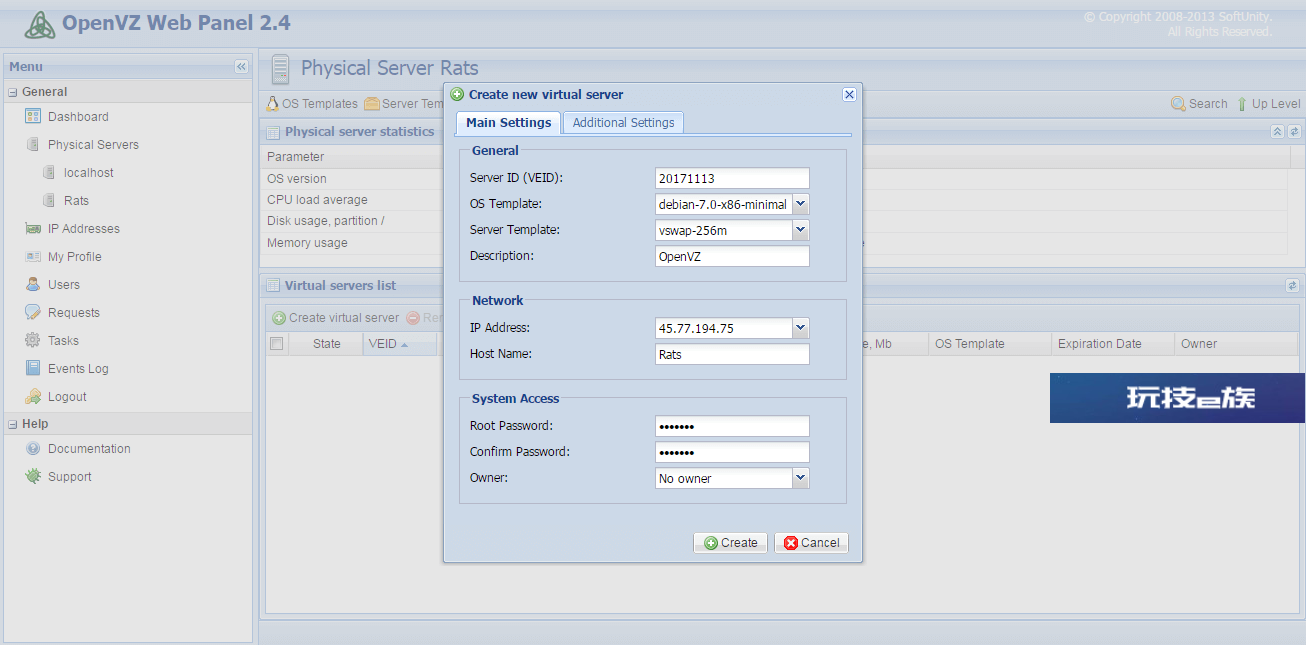Open the Requests page
Image resolution: width=1306 pixels, height=645 pixels.
point(74,313)
